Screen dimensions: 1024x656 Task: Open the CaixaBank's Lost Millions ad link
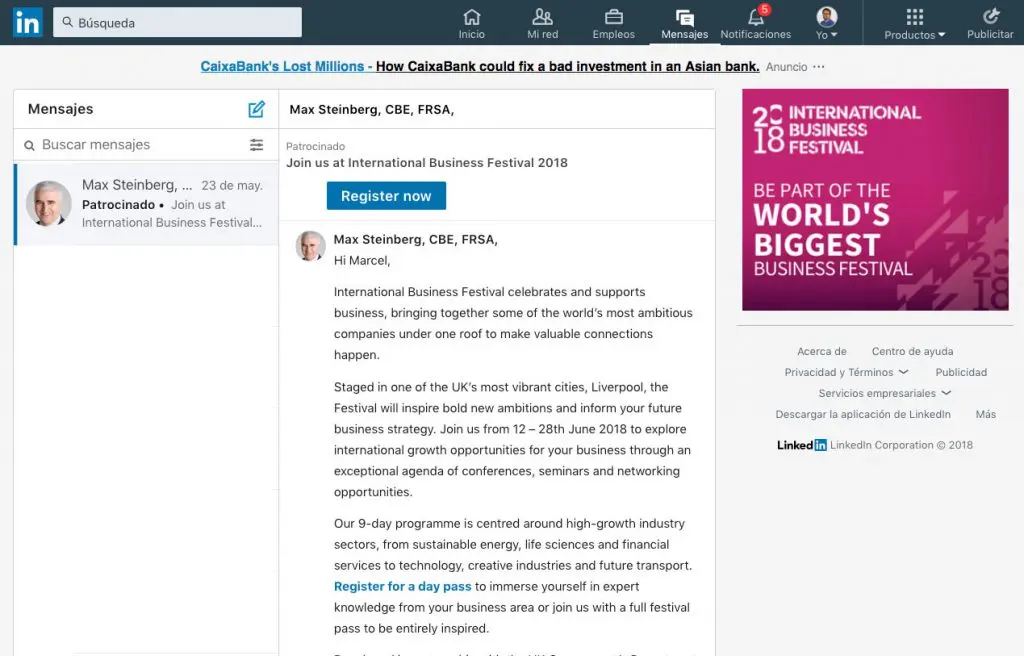(x=480, y=67)
